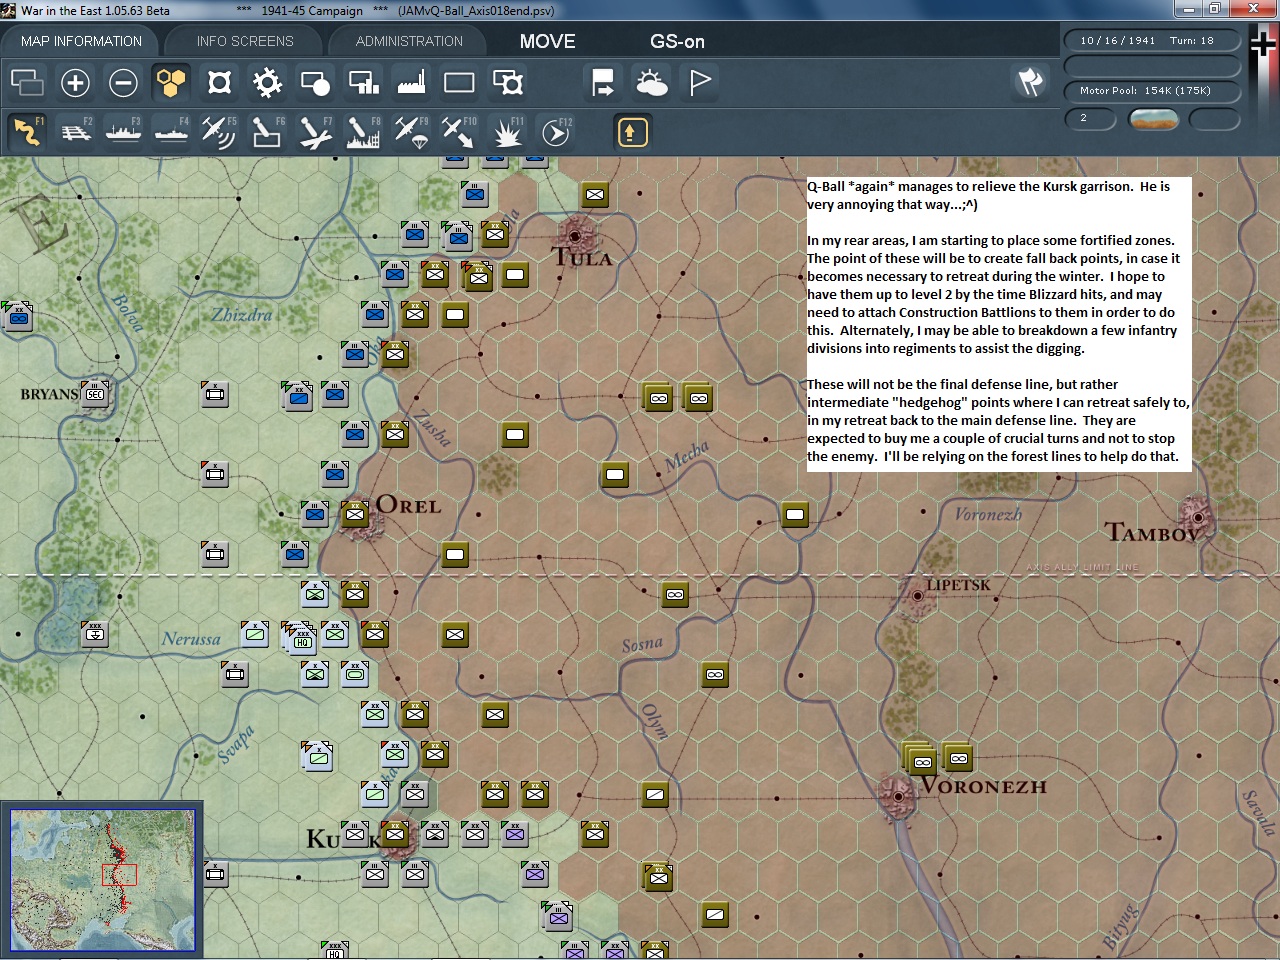Toggle the GS-on indicator
The height and width of the screenshot is (960, 1280).
click(677, 41)
